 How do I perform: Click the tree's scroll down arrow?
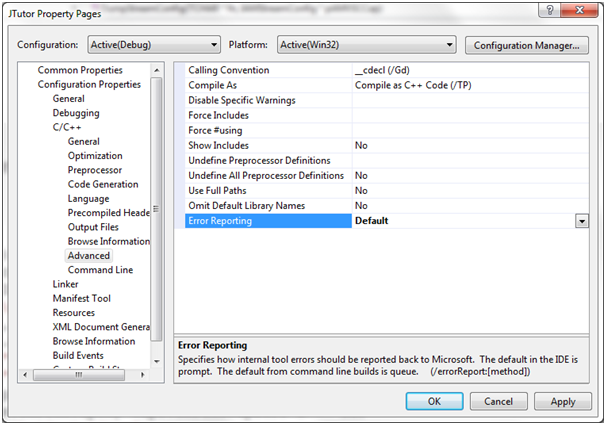[x=157, y=362]
